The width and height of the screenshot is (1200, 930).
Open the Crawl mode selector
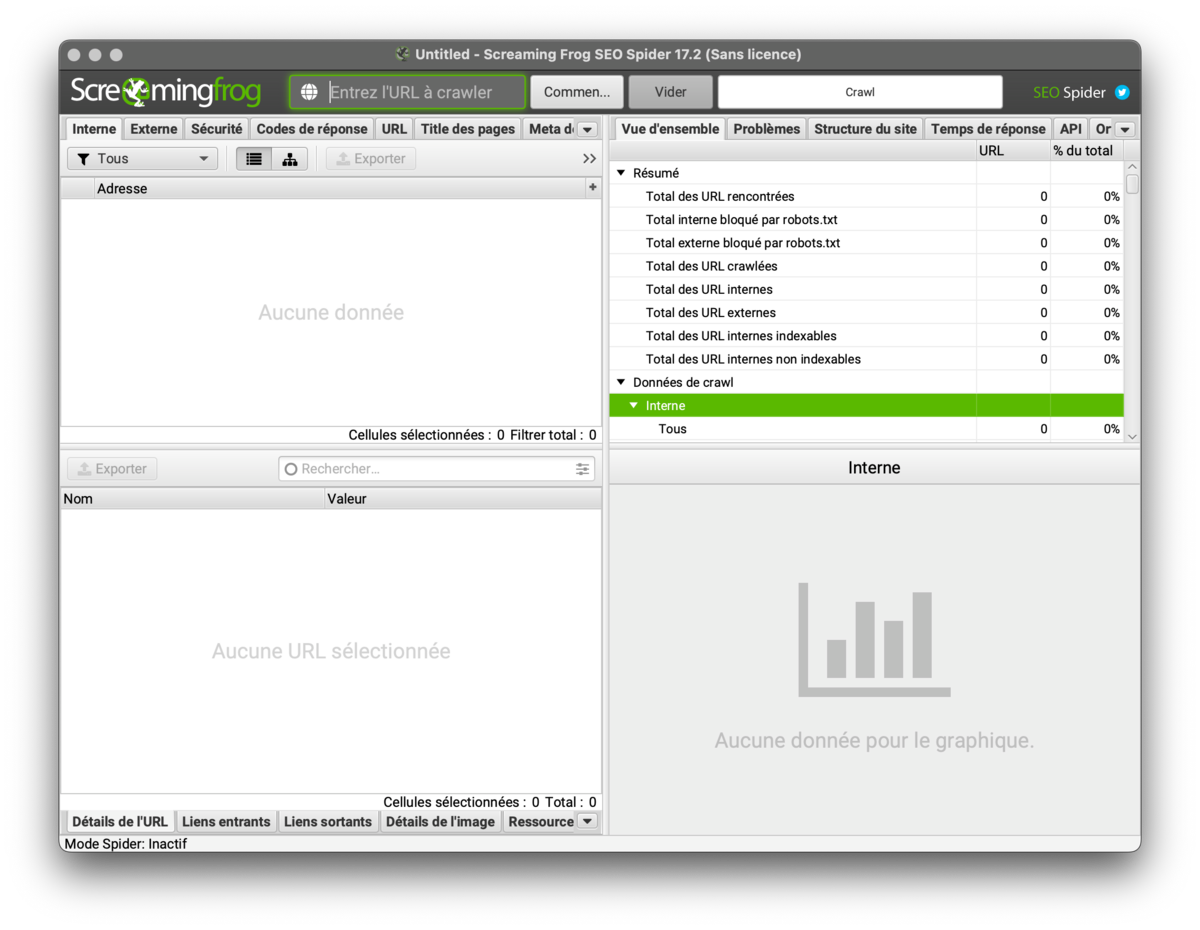[860, 92]
